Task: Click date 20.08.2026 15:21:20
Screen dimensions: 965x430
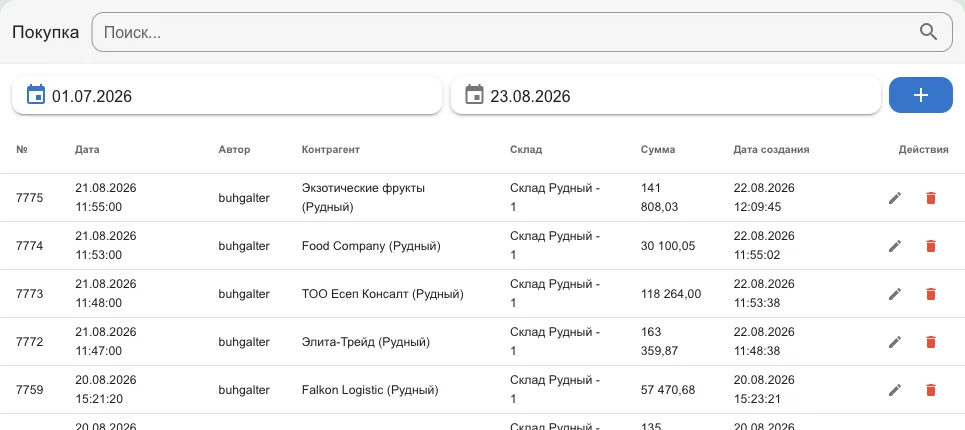Action: (x=106, y=389)
